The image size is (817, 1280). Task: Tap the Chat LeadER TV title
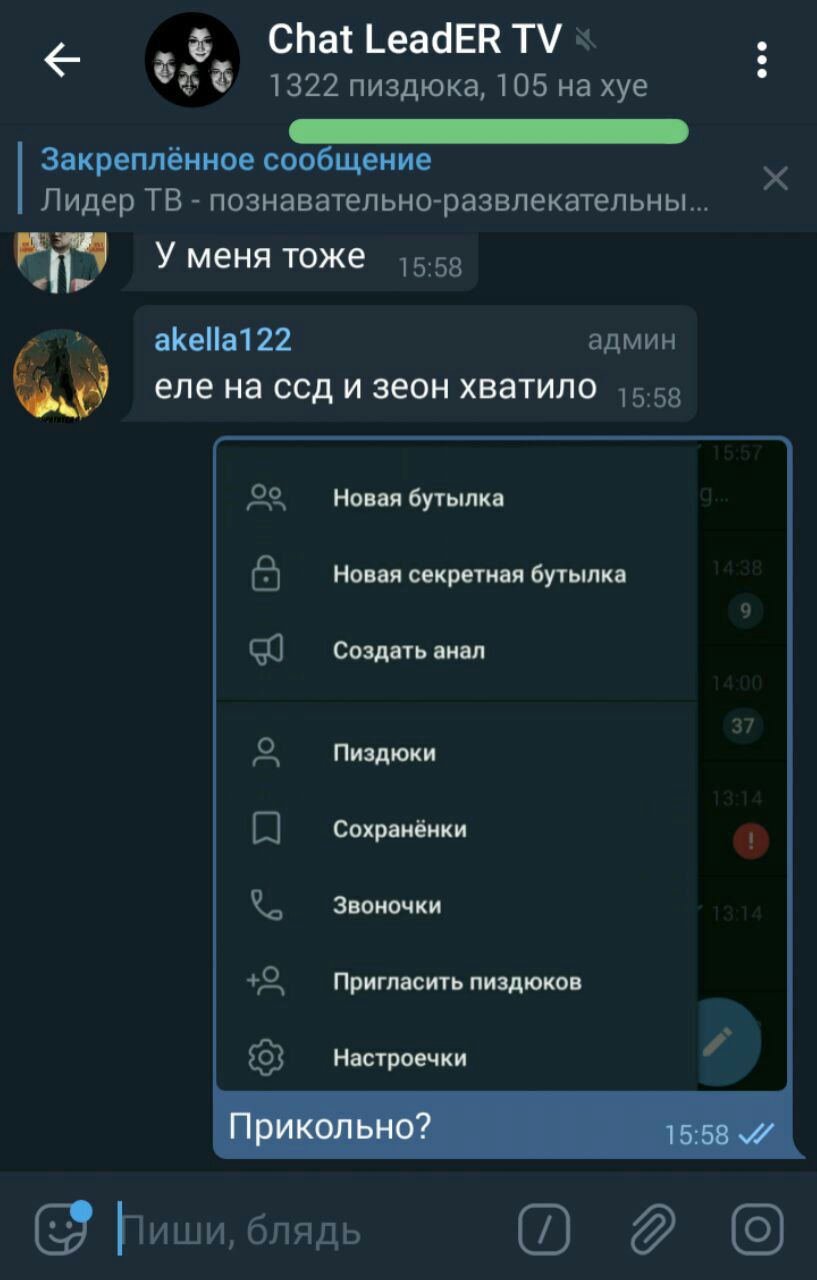click(414, 39)
